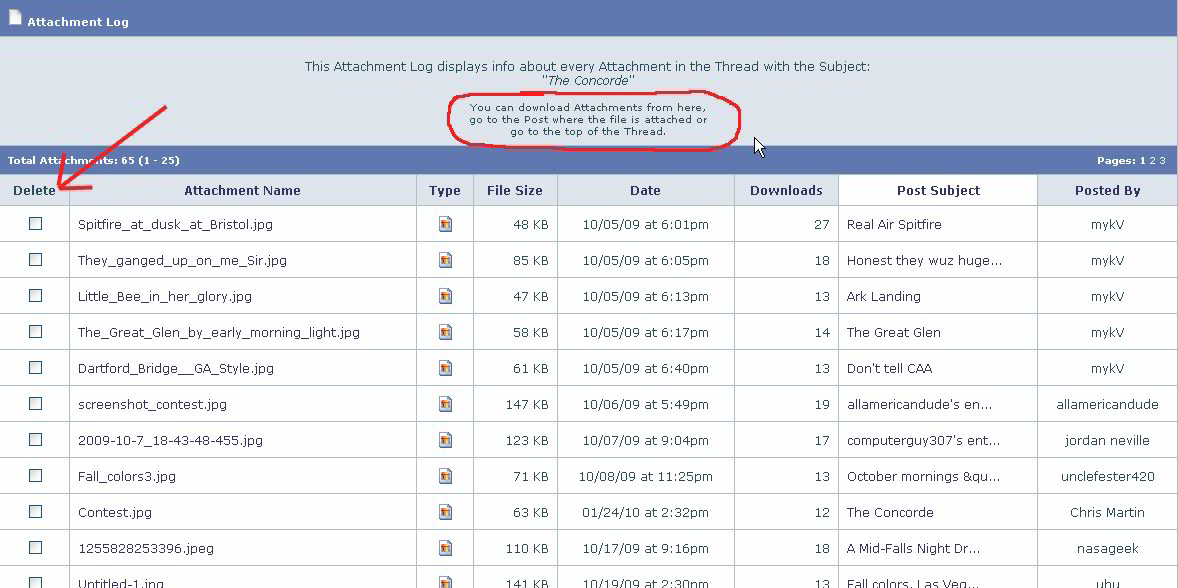The width and height of the screenshot is (1178, 588).
Task: Go to attachments page 2
Action: click(1152, 161)
